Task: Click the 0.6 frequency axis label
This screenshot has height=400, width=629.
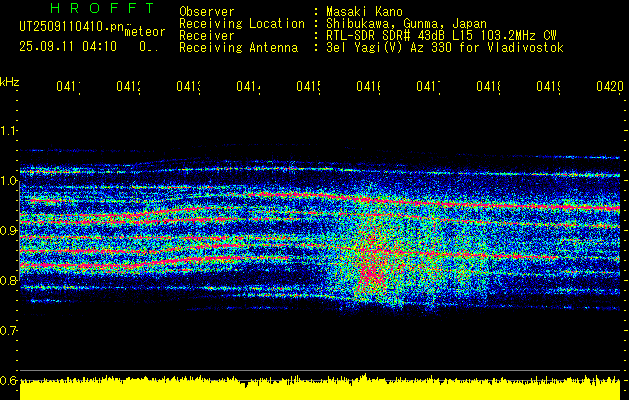Action: pyautogui.click(x=8, y=380)
